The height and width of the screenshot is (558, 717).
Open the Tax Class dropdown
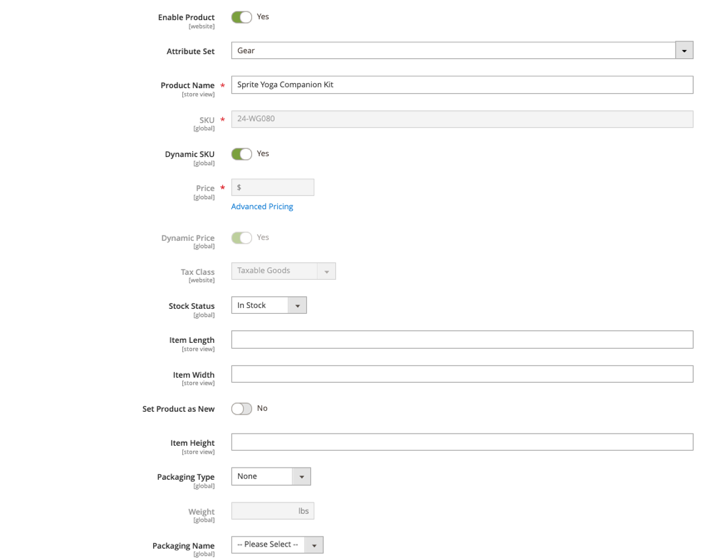[x=283, y=271]
